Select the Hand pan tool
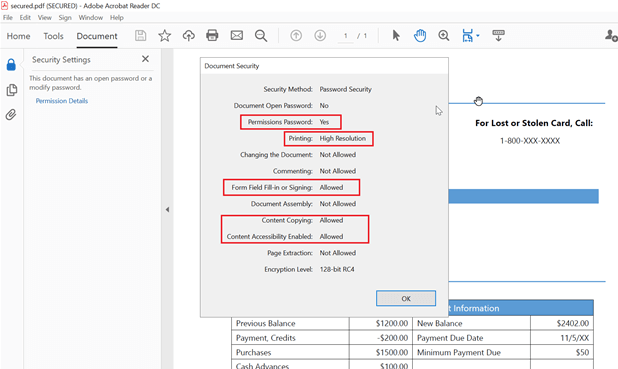The width and height of the screenshot is (618, 369). (420, 36)
